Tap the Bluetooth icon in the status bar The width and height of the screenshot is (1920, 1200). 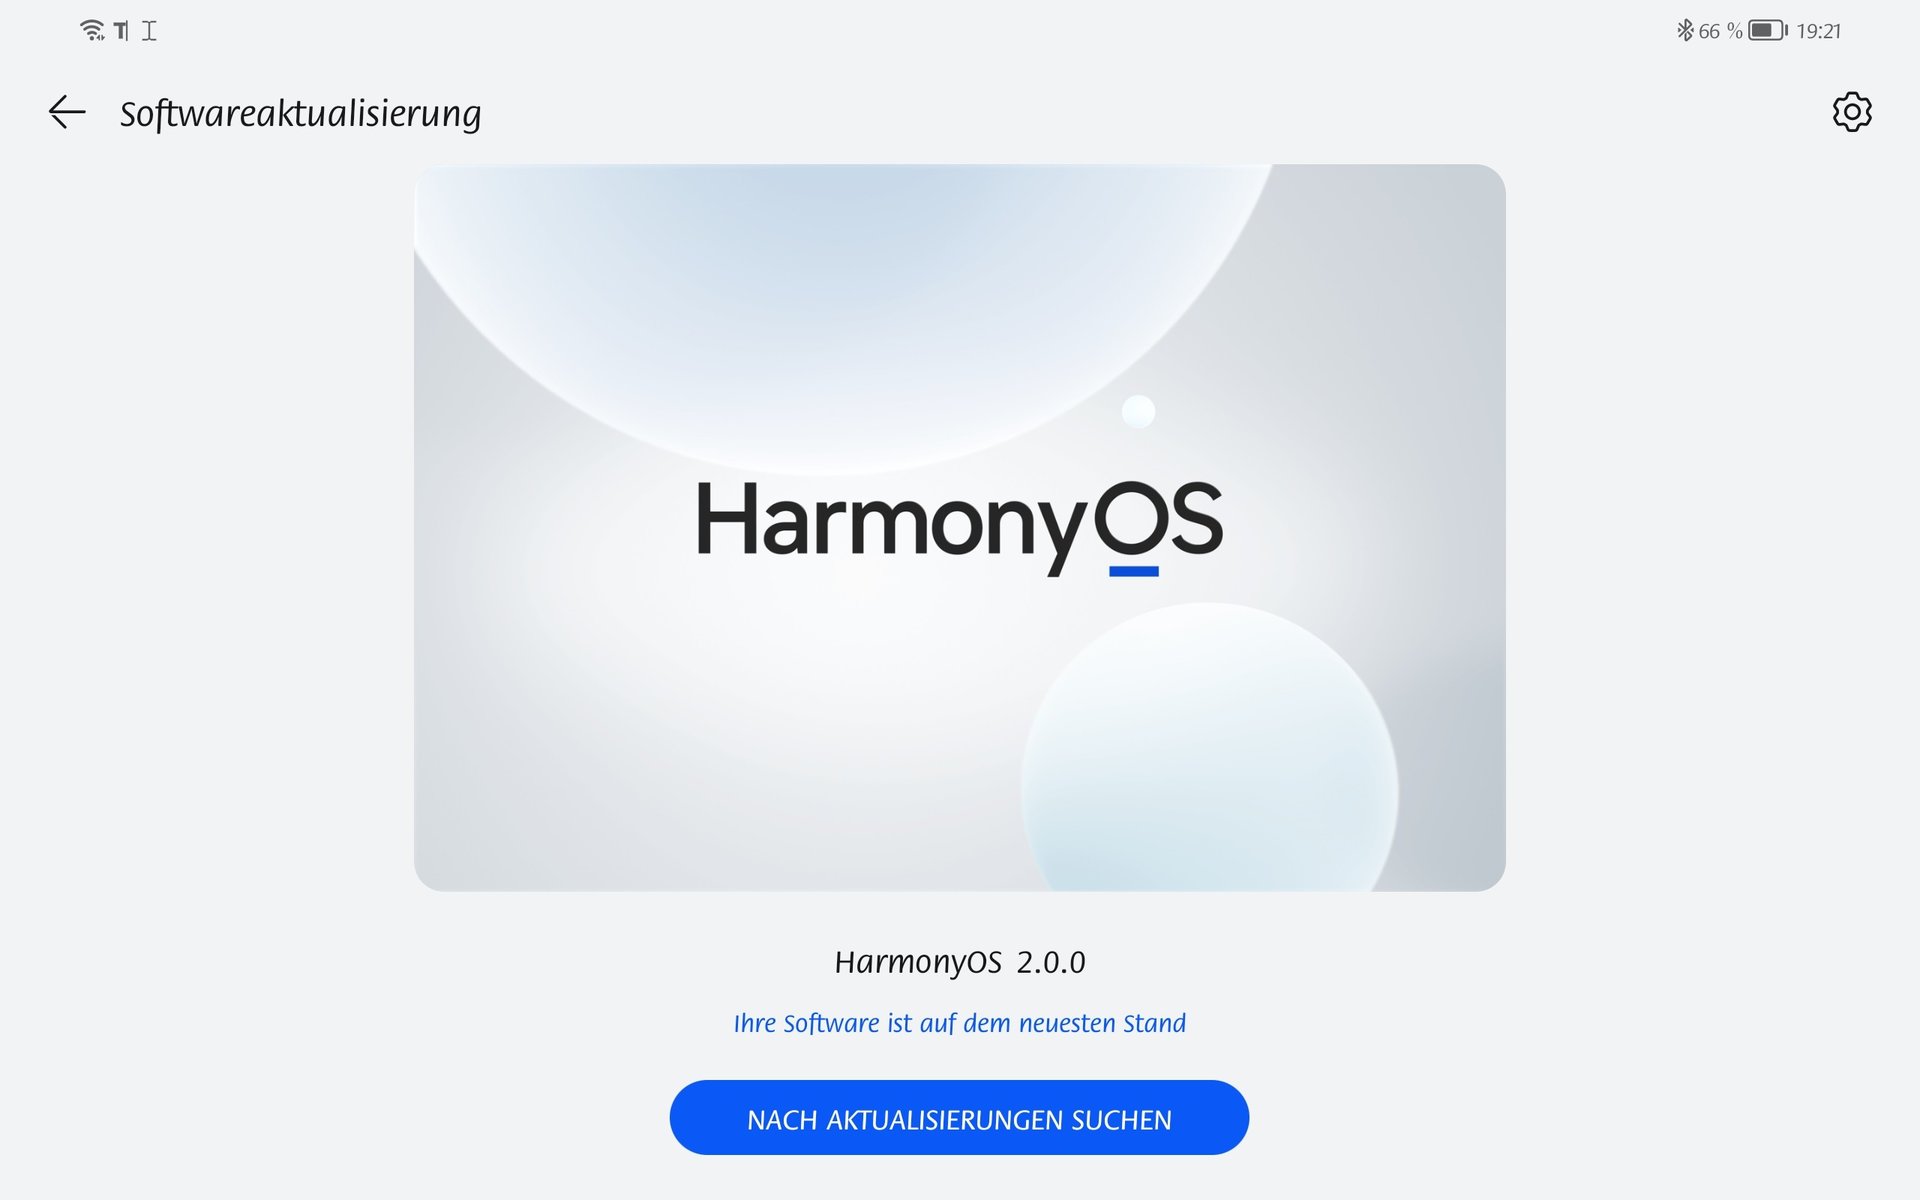coord(1685,31)
